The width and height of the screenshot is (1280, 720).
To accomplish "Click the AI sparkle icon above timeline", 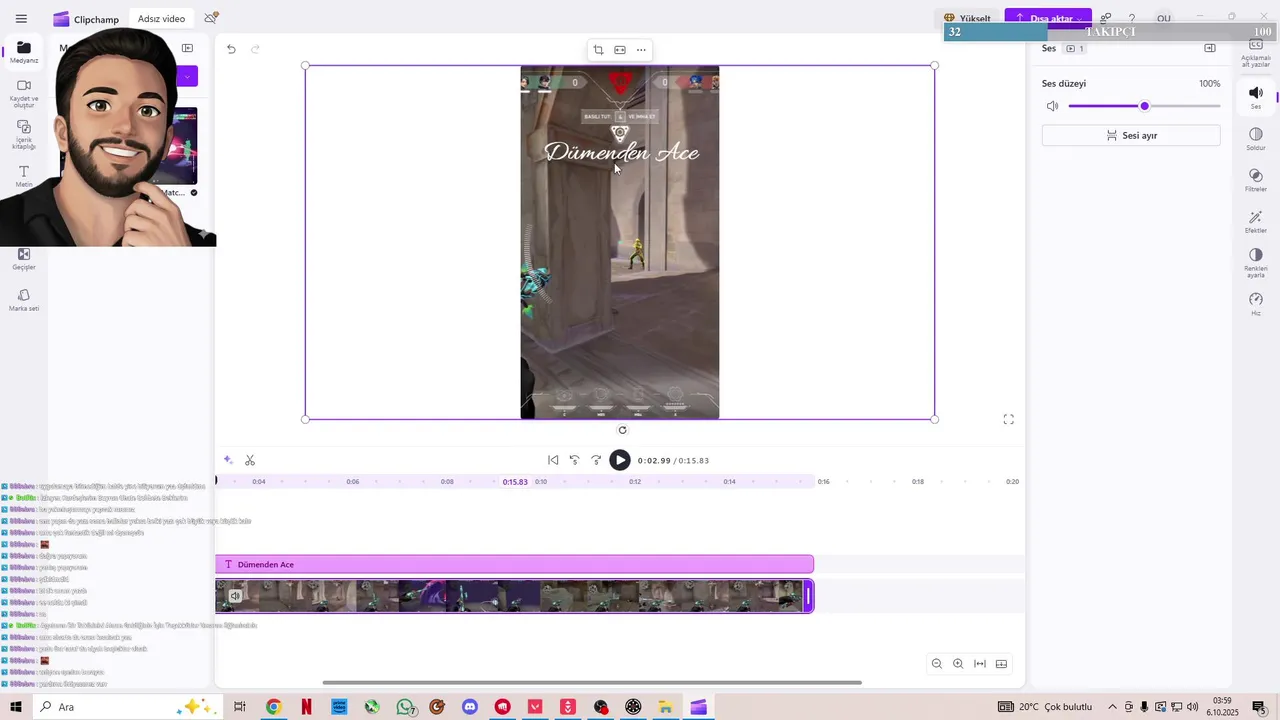I will click(x=228, y=460).
